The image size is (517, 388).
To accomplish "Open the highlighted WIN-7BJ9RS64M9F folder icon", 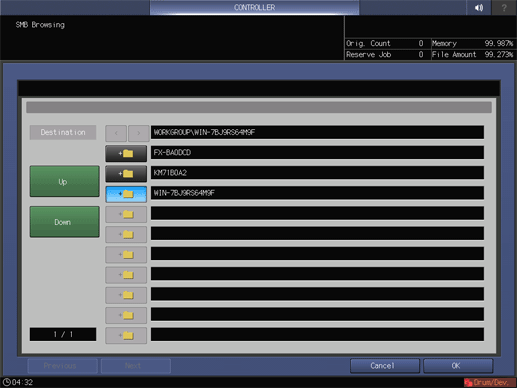I will click(126, 194).
